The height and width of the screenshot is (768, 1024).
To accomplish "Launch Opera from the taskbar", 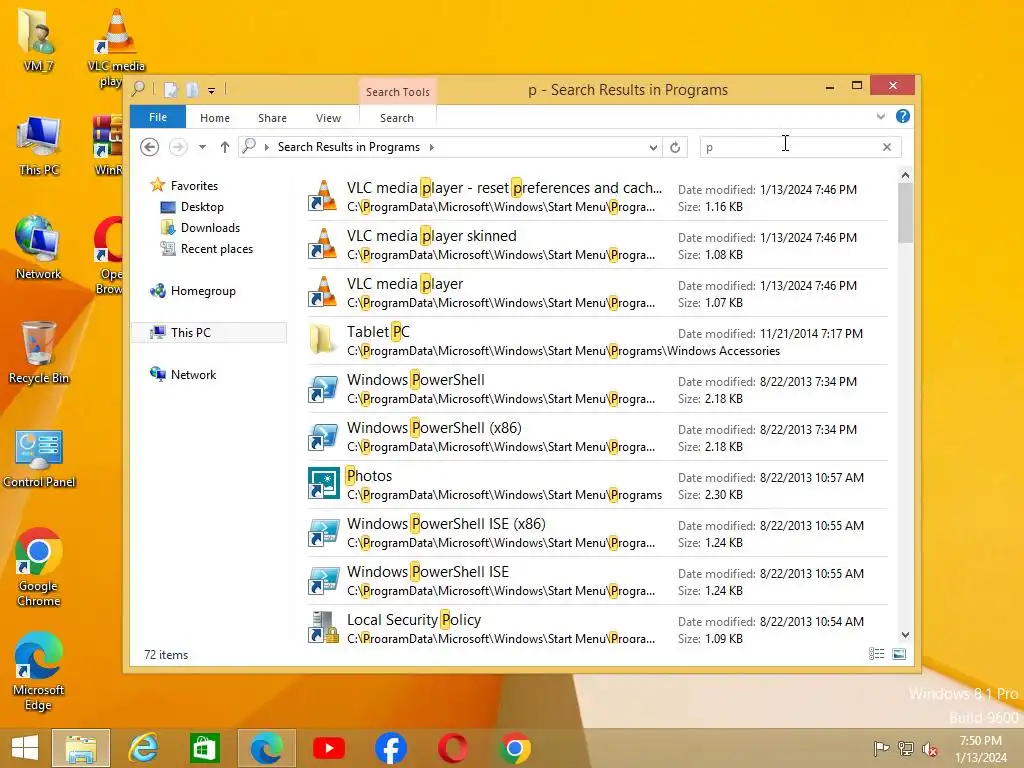I will (453, 748).
